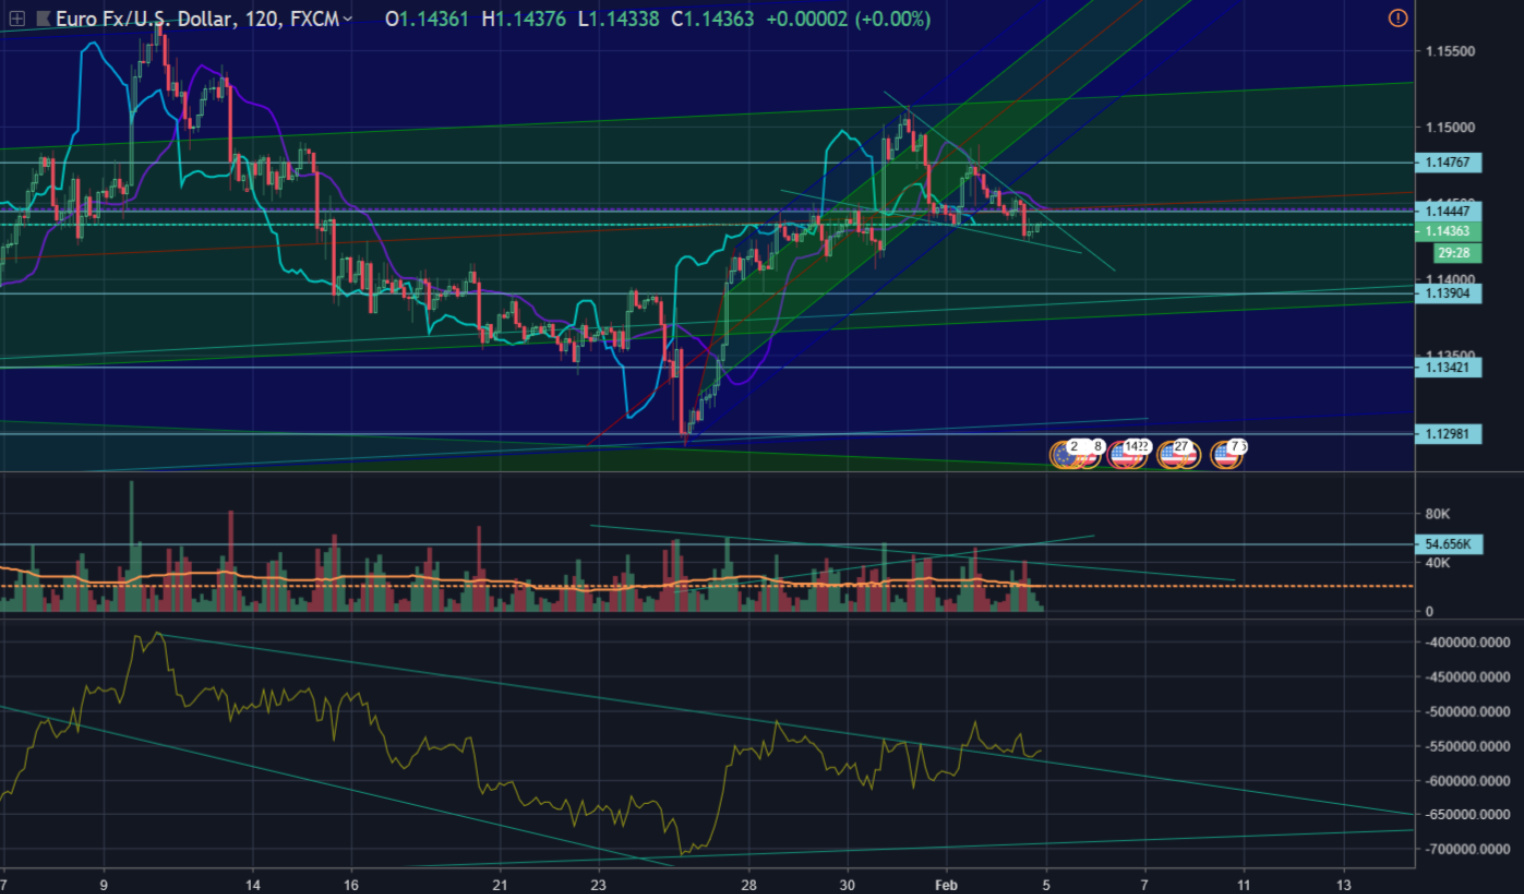Expand the chevron after FXCM in the legend
This screenshot has height=894, width=1524.
pyautogui.click(x=347, y=19)
